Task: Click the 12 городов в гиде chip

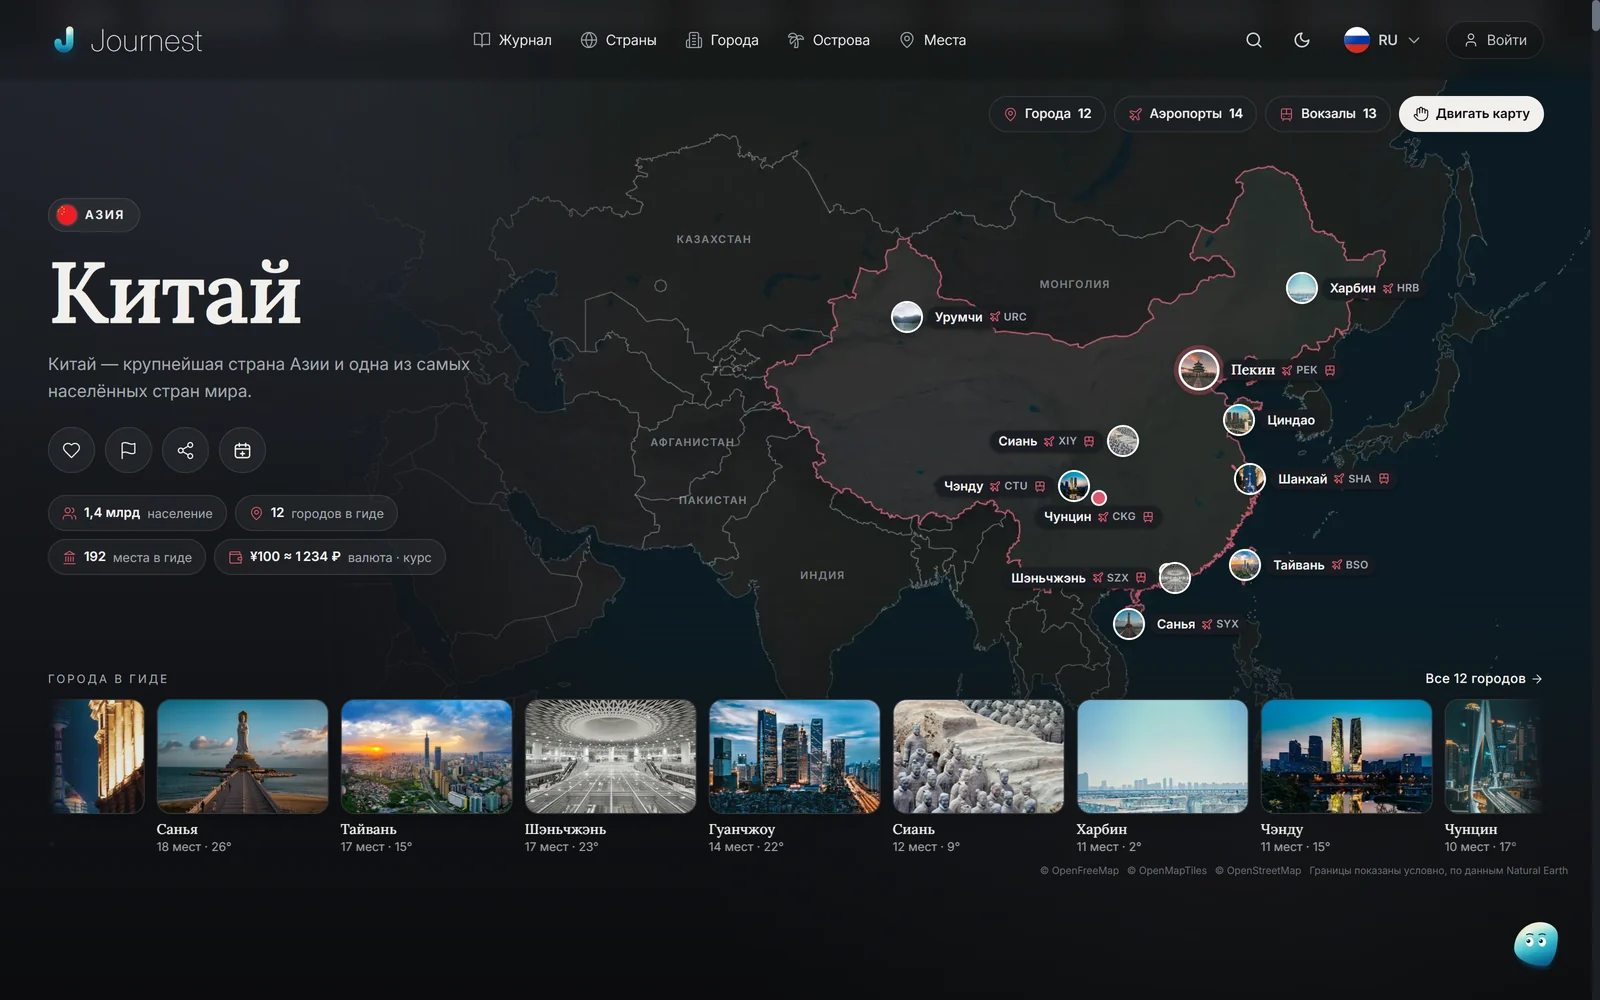Action: pos(316,513)
